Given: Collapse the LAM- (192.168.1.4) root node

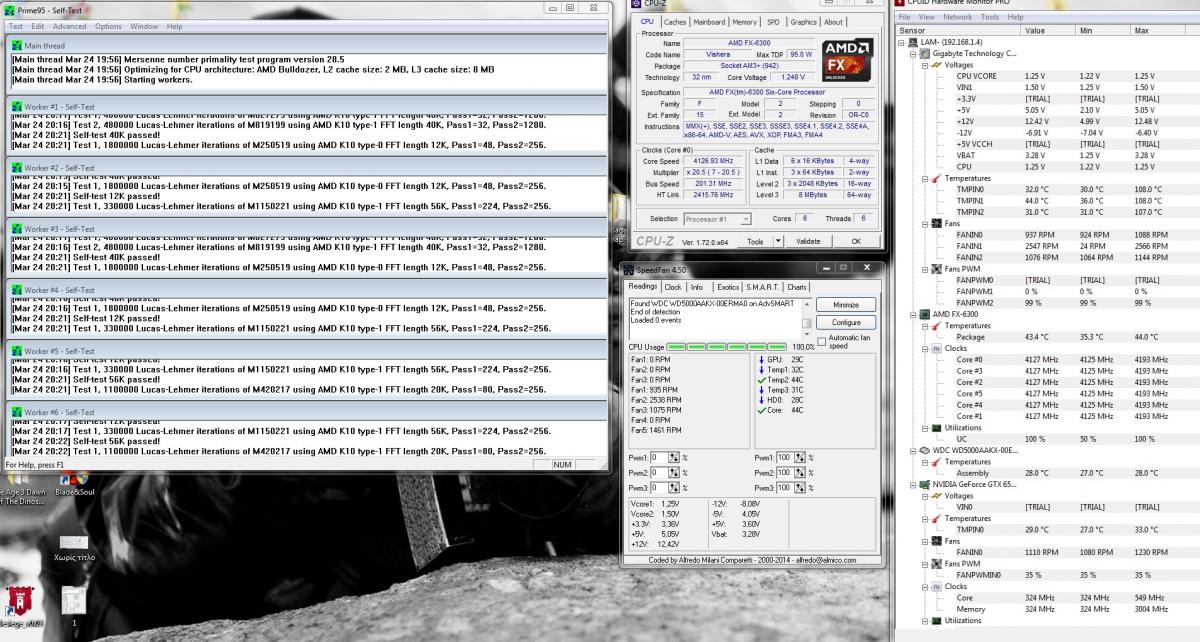Looking at the screenshot, I should pyautogui.click(x=901, y=42).
